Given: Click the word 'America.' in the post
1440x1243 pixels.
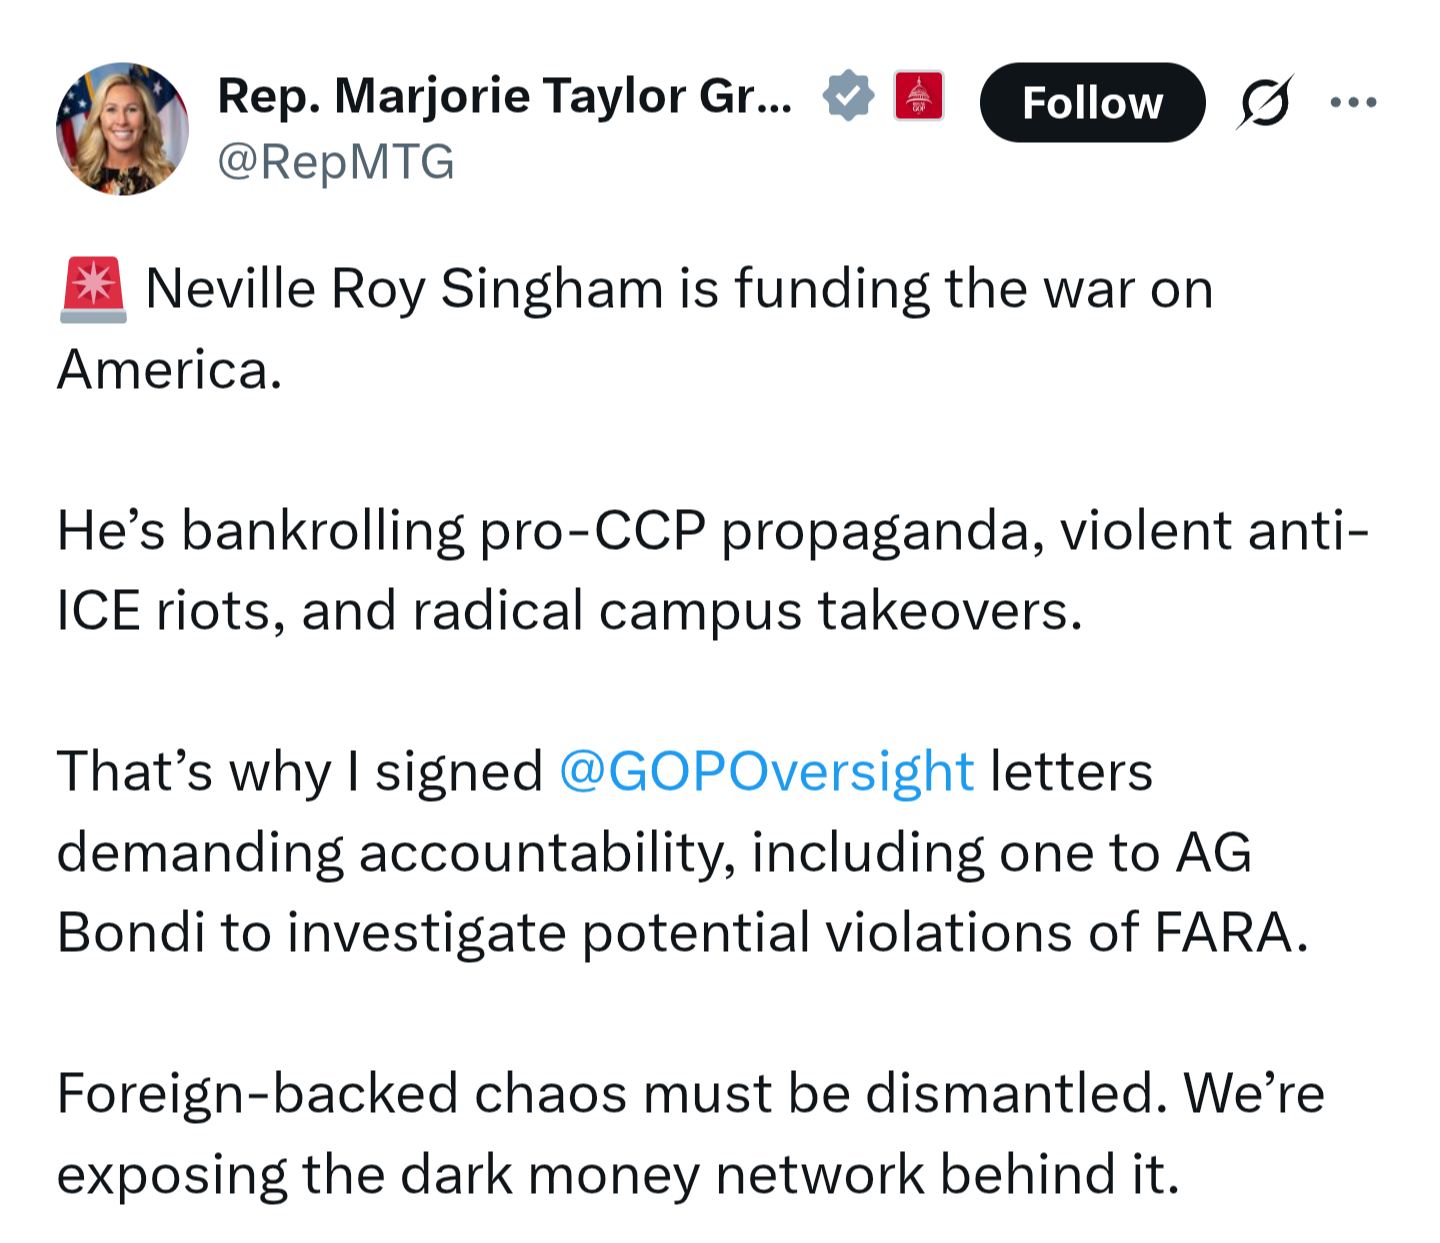Looking at the screenshot, I should point(170,370).
